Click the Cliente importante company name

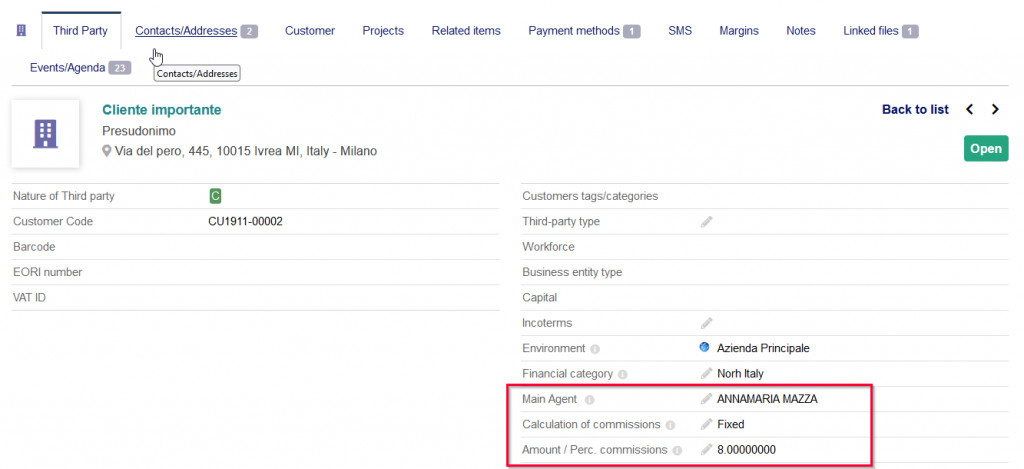point(162,110)
